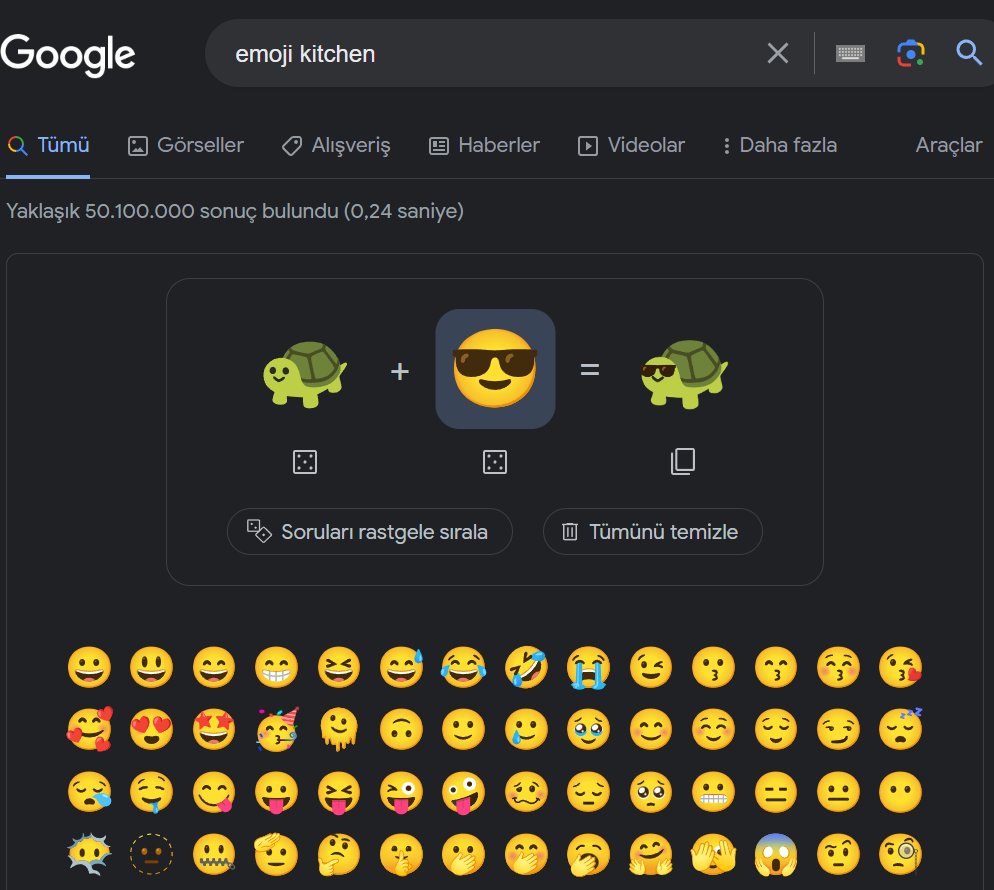
Task: Choose the saluting face emoji
Action: pos(276,854)
